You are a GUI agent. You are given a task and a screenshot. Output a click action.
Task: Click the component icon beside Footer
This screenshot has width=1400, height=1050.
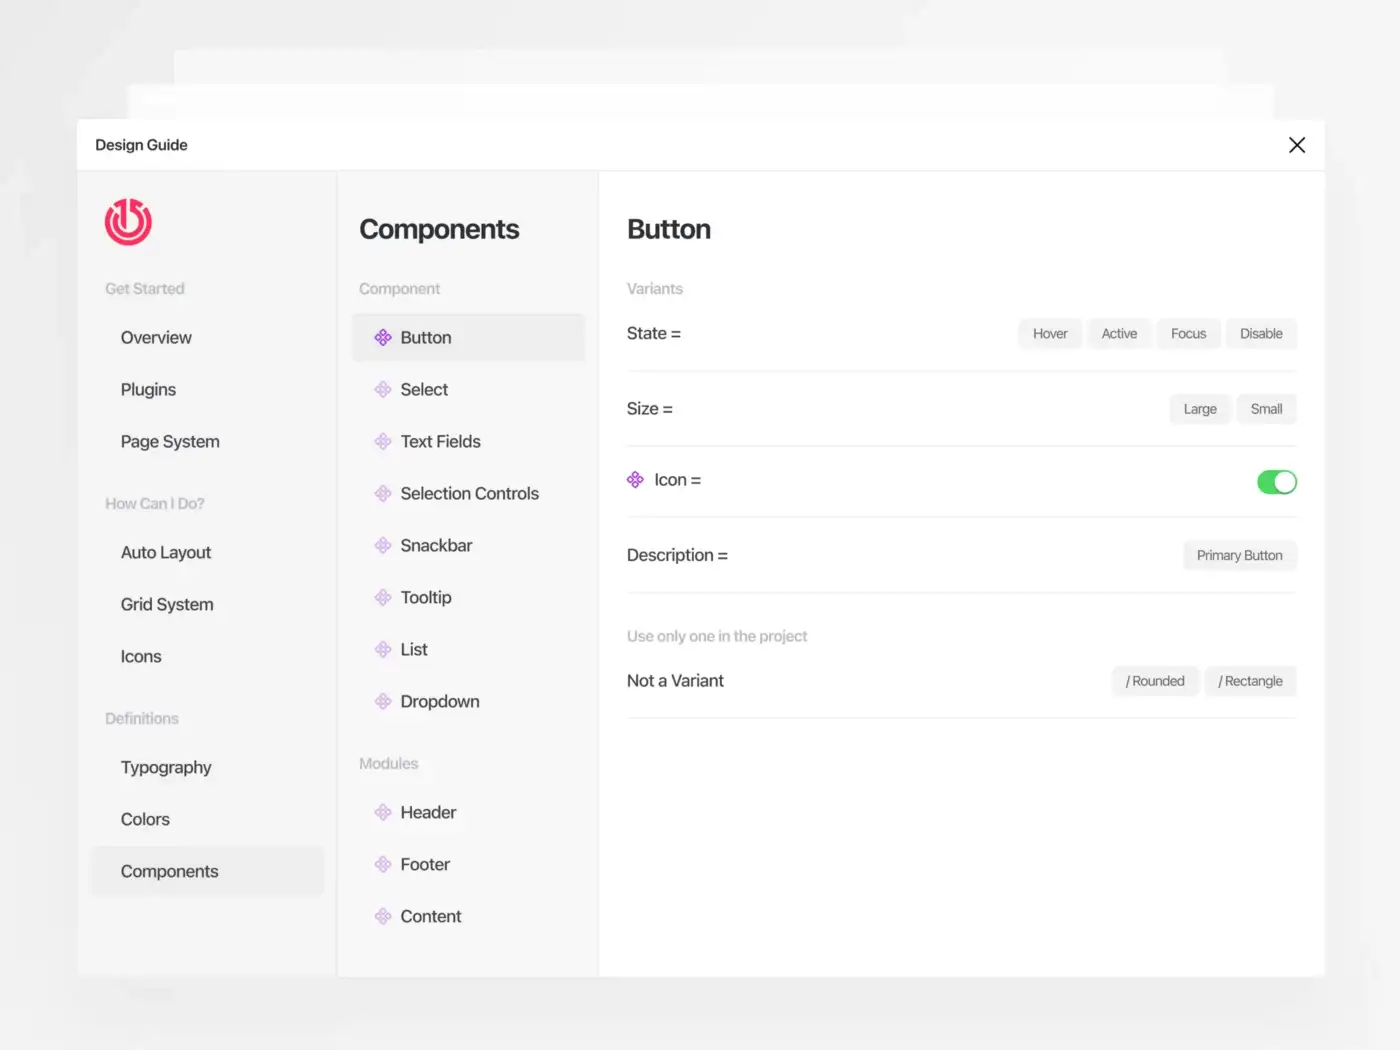[383, 865]
